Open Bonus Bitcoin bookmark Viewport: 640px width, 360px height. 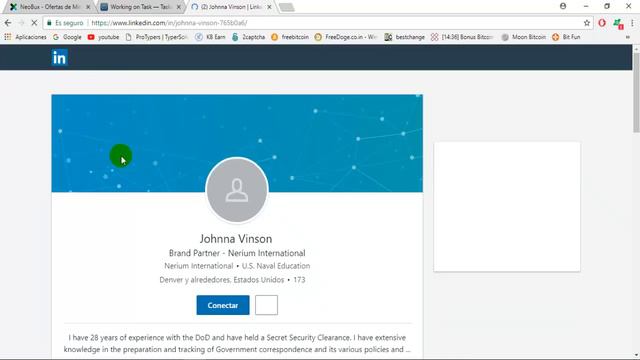pyautogui.click(x=462, y=37)
